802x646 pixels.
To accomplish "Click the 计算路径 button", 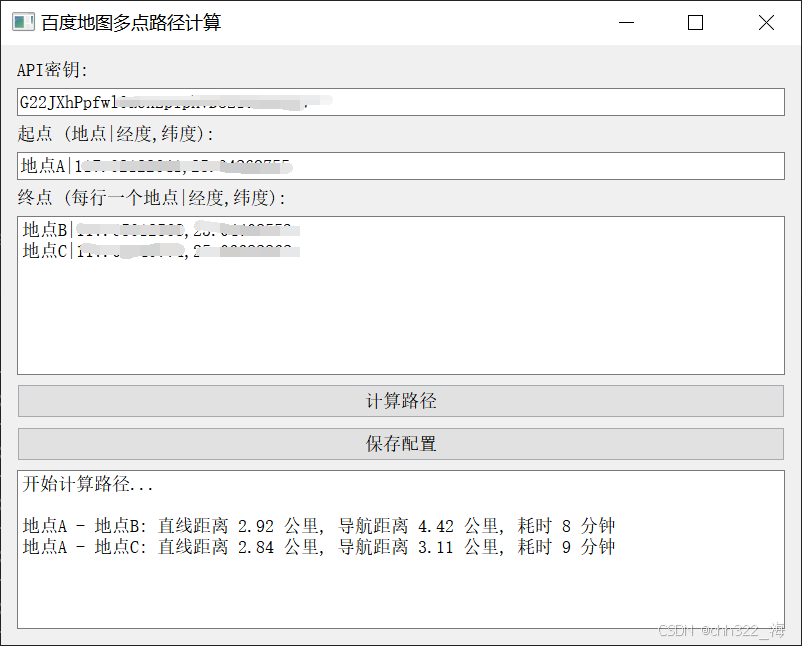I will pos(400,401).
